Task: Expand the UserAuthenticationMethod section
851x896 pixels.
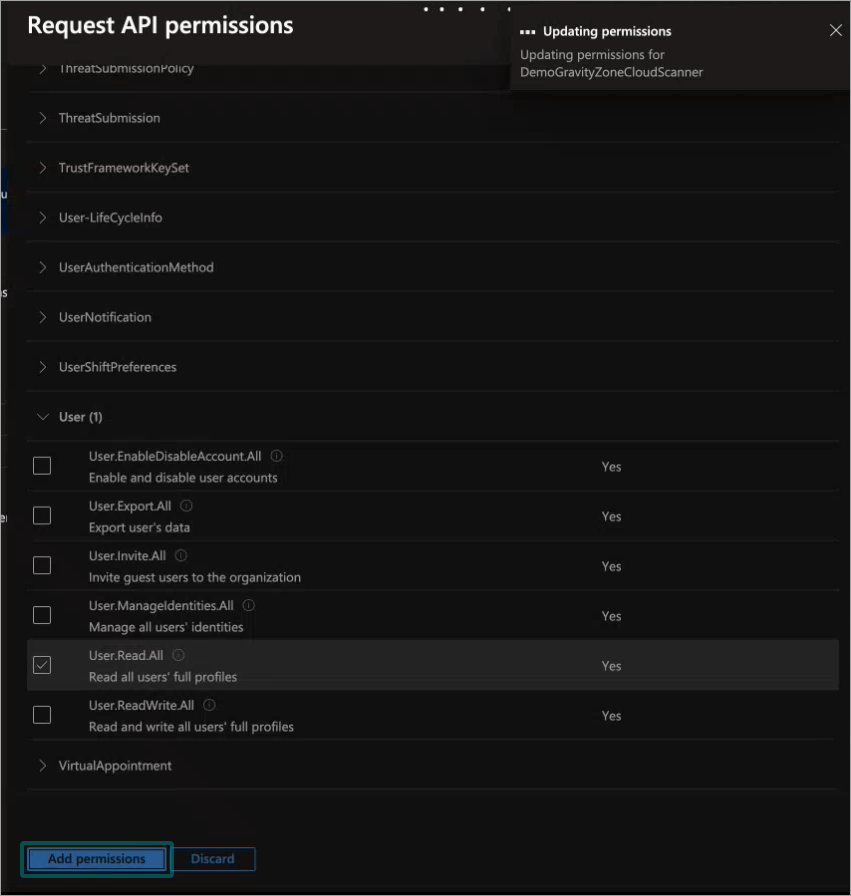Action: 43,267
